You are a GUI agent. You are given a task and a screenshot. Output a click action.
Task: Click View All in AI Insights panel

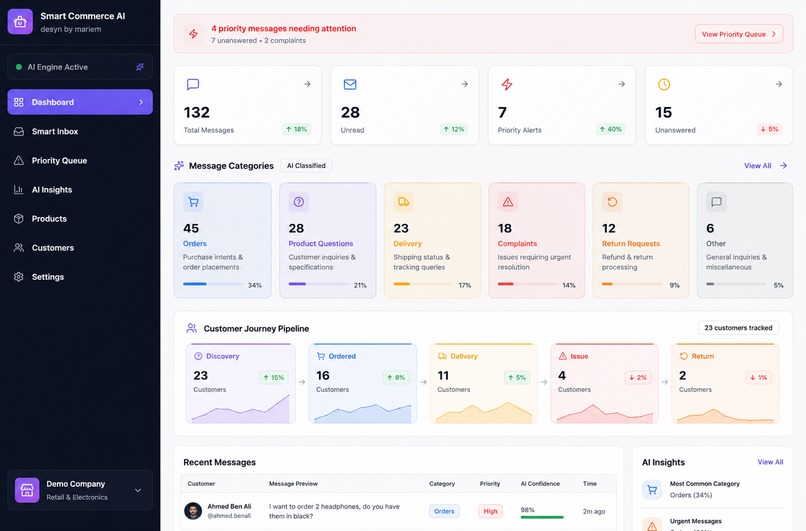(x=771, y=462)
